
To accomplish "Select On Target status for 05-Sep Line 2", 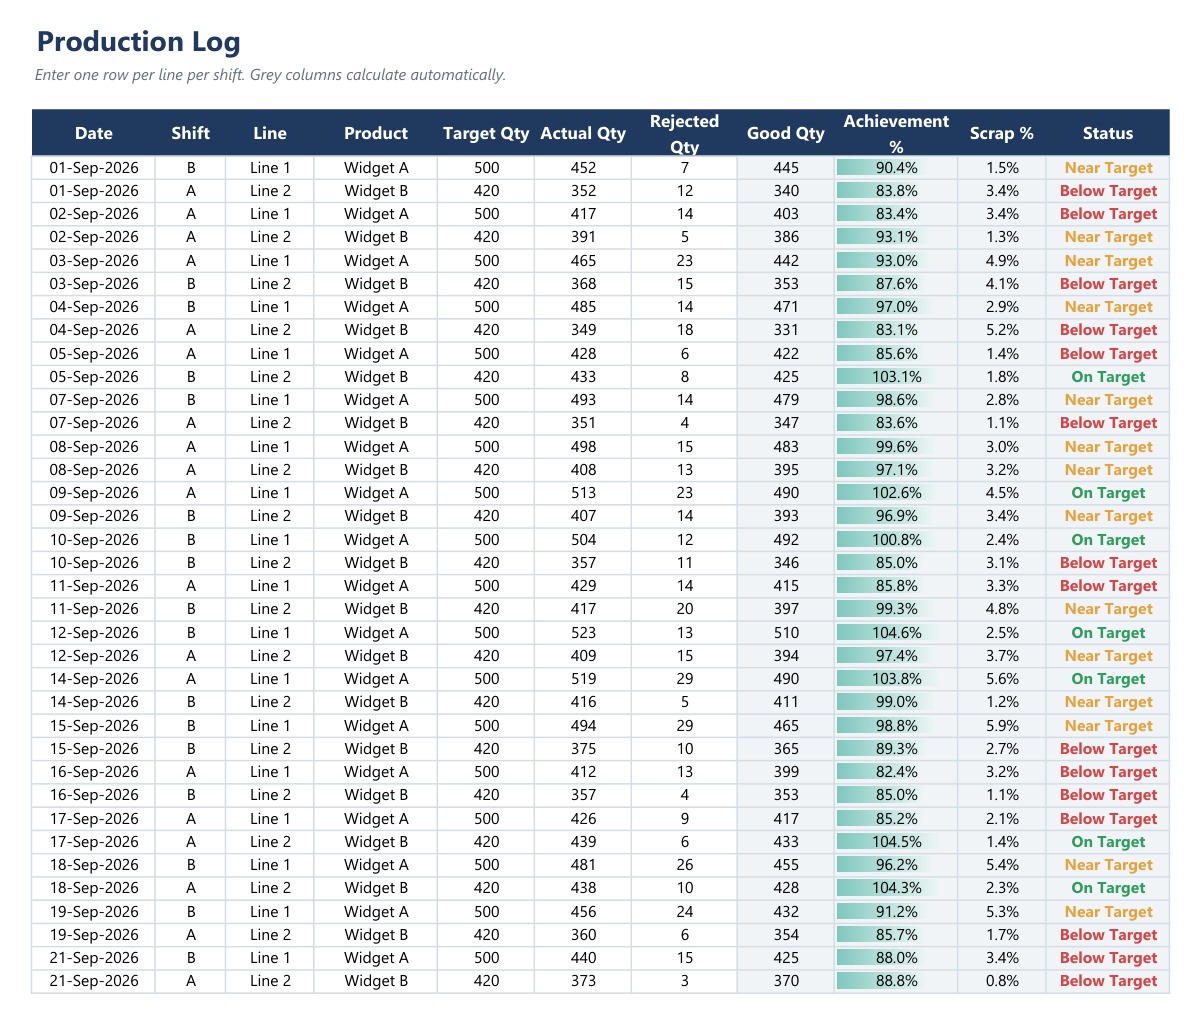I will point(1108,377).
